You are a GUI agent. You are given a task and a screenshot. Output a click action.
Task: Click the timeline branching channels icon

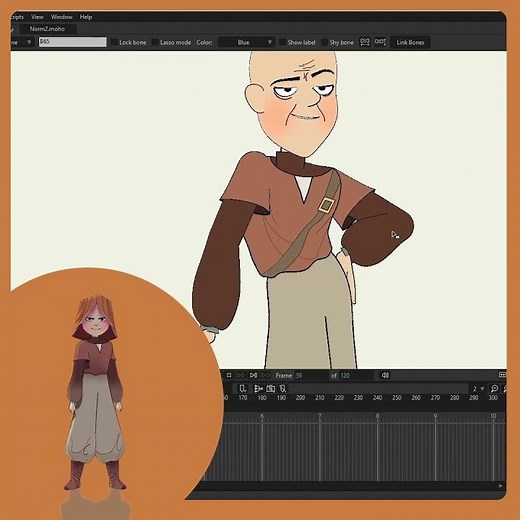pyautogui.click(x=258, y=389)
